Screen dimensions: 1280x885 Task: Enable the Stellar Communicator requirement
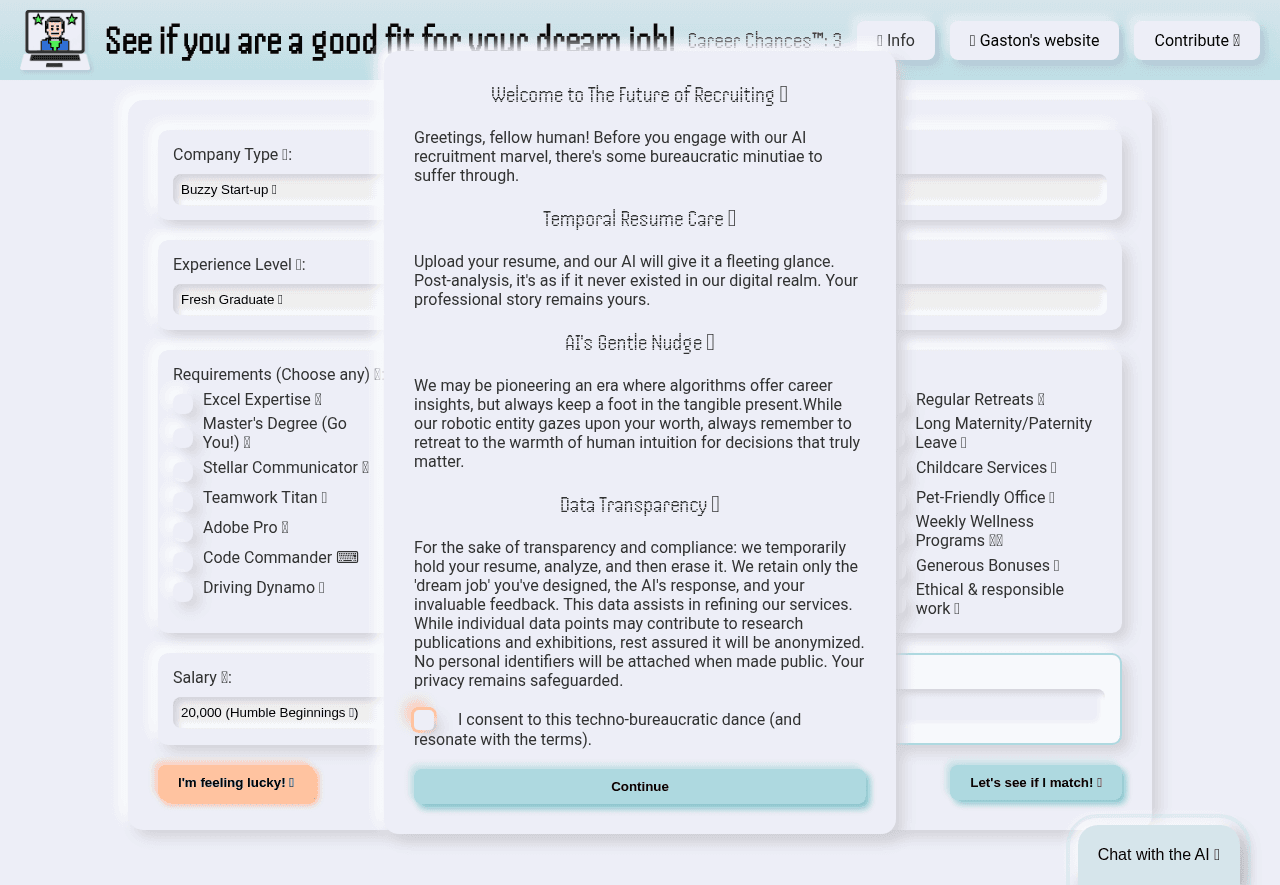[x=182, y=469]
